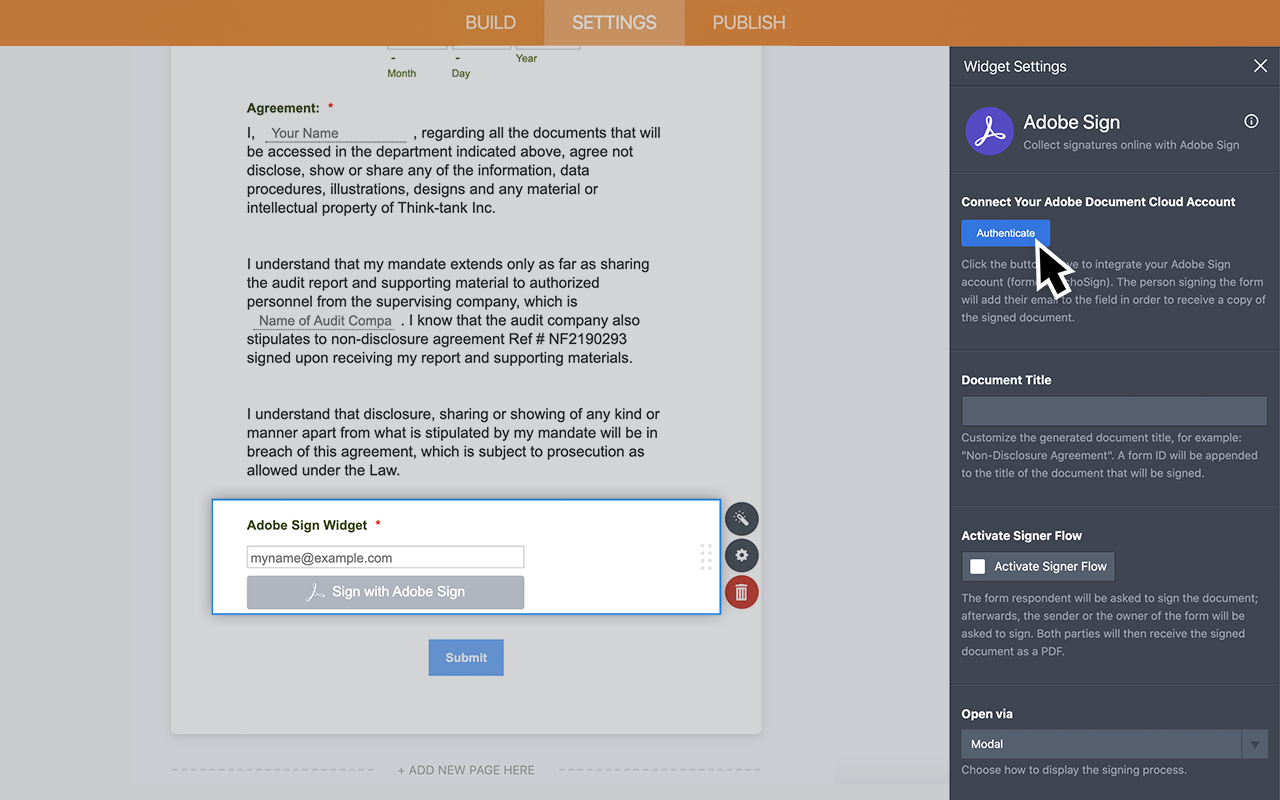Screen dimensions: 1280x800
Task: Open the widget gear settings icon
Action: point(741,555)
